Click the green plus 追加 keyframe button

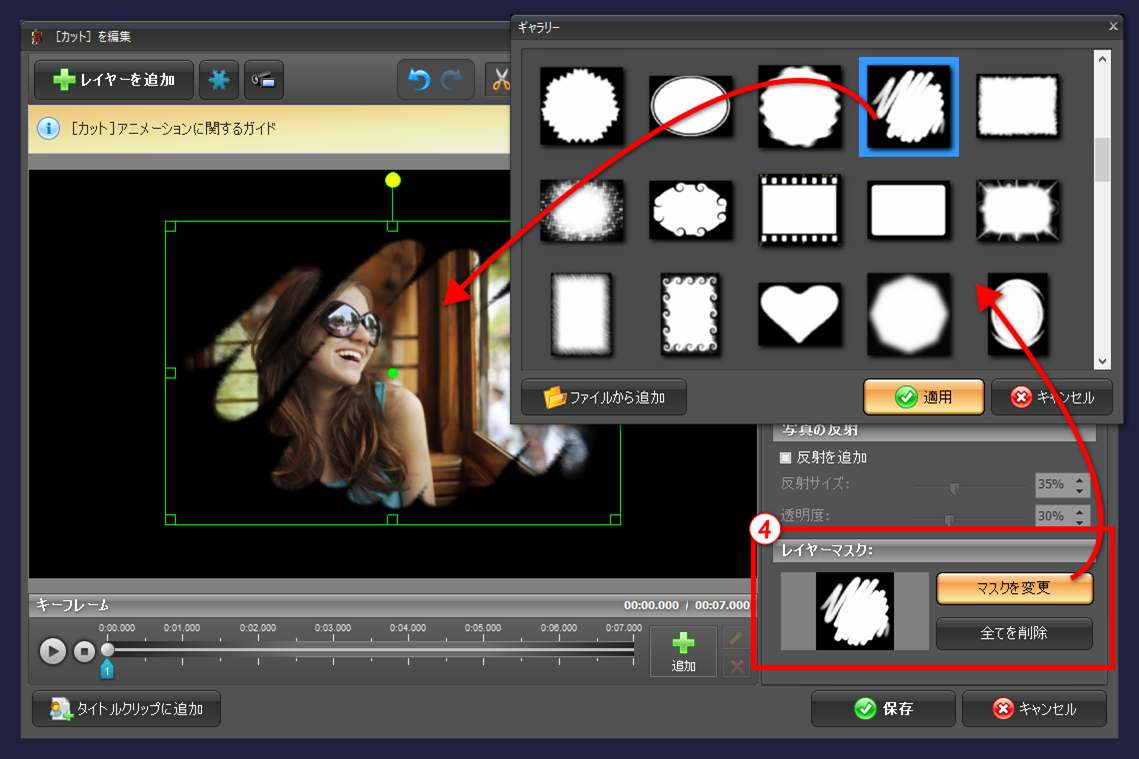(x=683, y=651)
